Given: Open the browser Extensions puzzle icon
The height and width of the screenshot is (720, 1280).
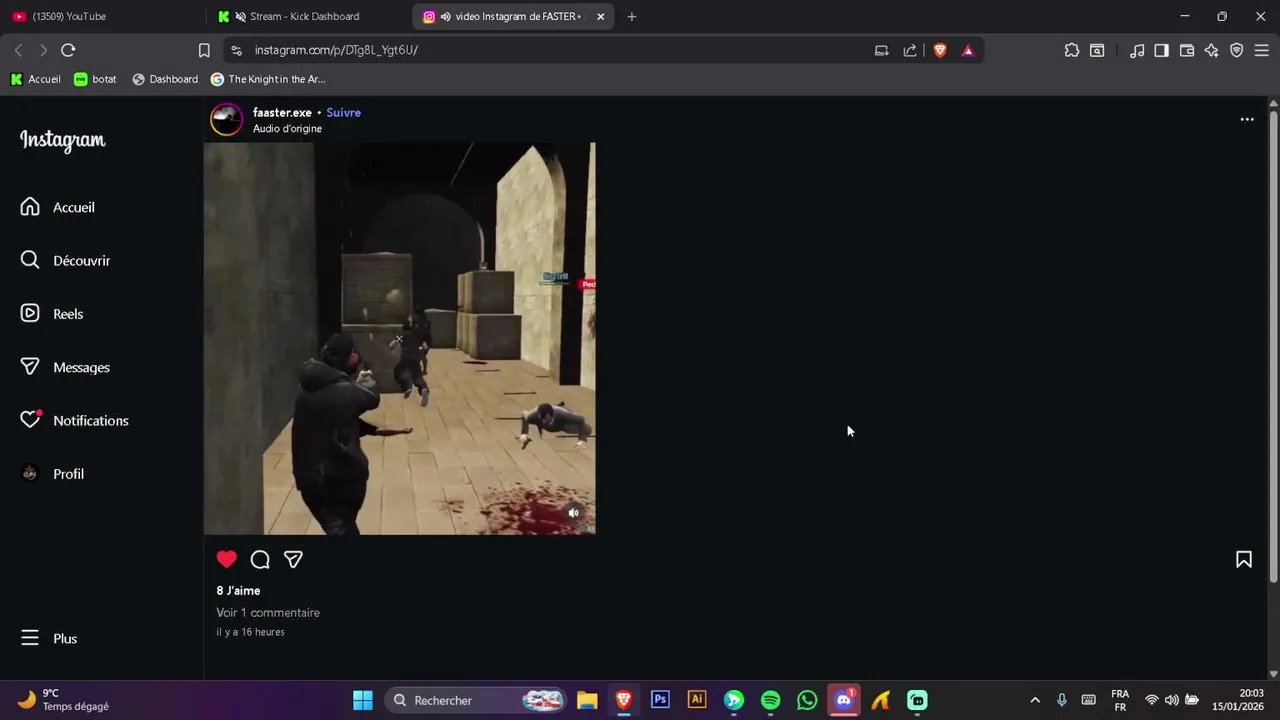Looking at the screenshot, I should coord(1072,50).
